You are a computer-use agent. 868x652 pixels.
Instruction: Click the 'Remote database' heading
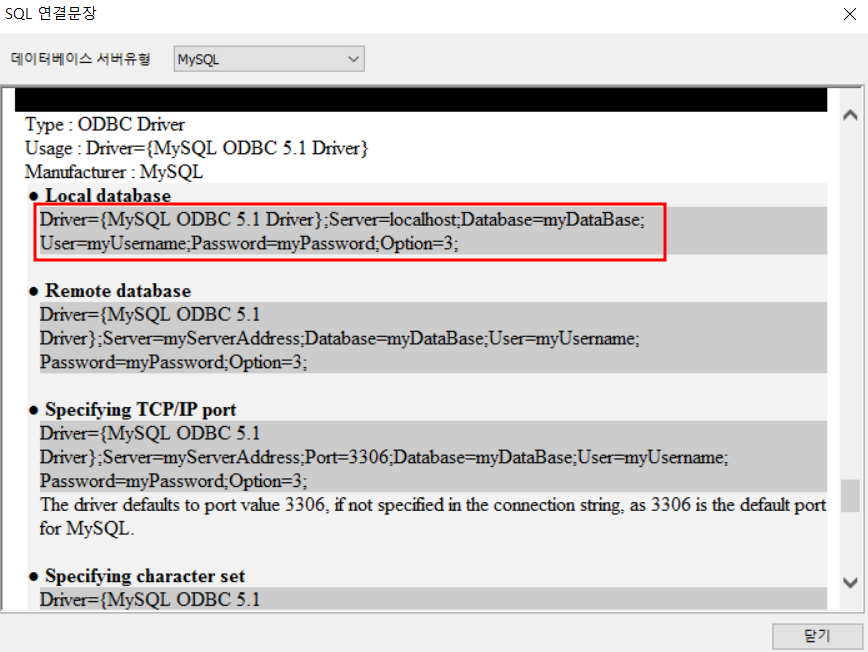pyautogui.click(x=118, y=291)
